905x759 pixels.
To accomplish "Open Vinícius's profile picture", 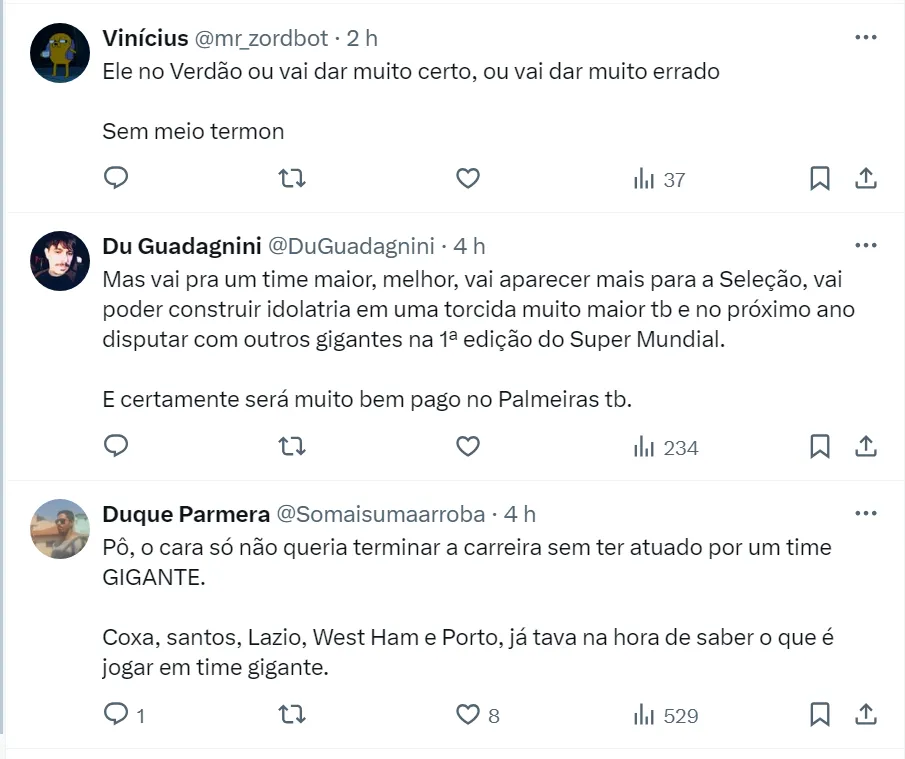I will [x=60, y=53].
